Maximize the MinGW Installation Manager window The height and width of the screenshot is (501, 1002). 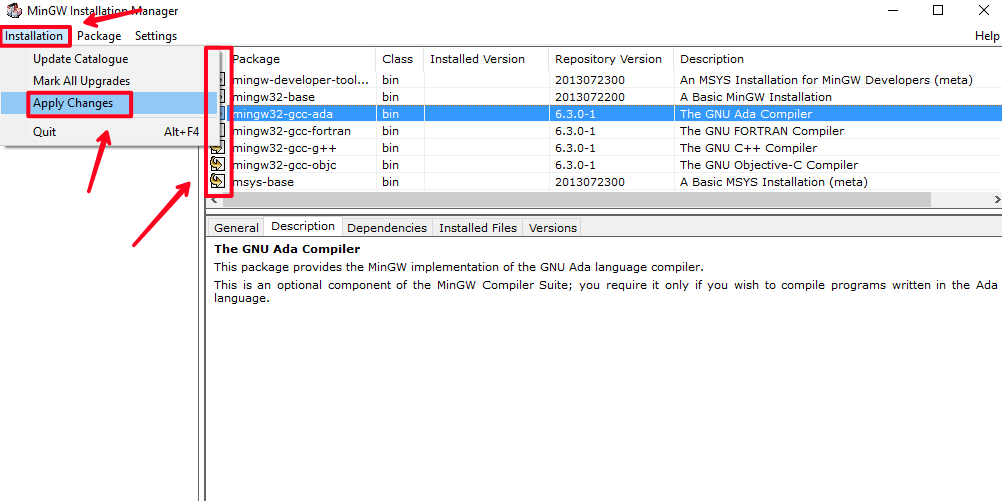coord(938,10)
